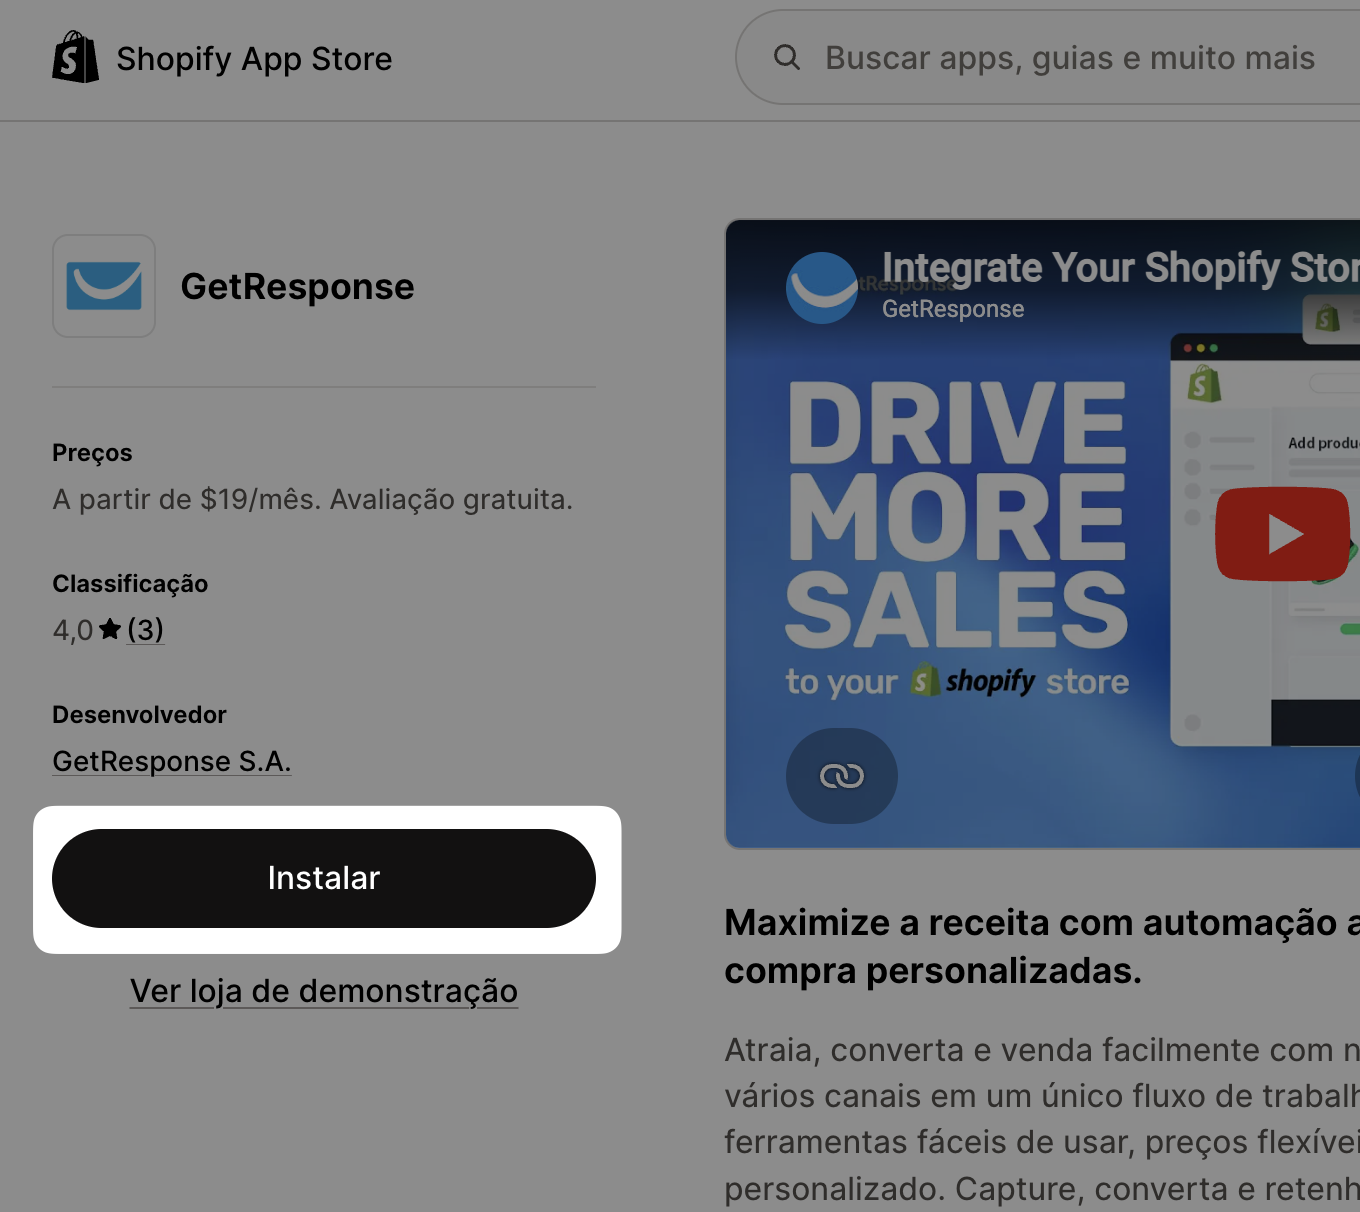
Task: Select the "Classificação" label
Action: 130,584
